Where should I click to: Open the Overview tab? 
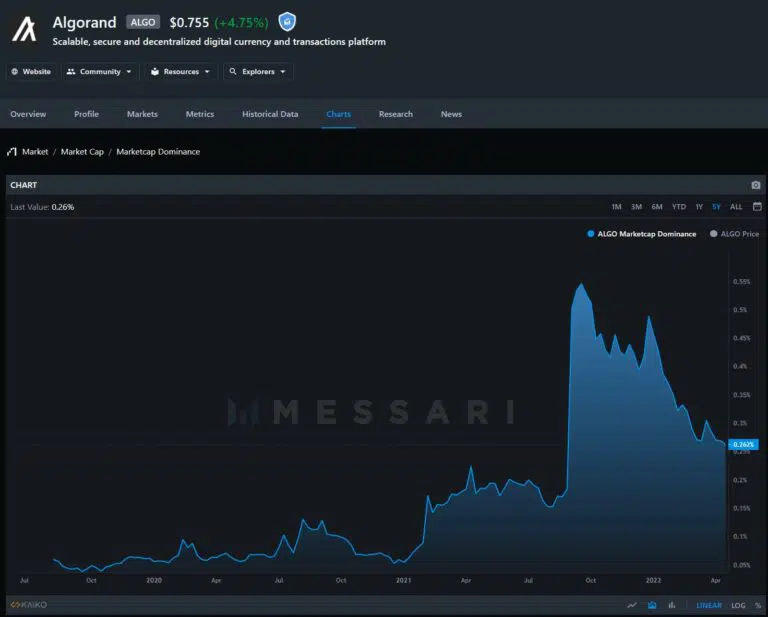click(28, 114)
